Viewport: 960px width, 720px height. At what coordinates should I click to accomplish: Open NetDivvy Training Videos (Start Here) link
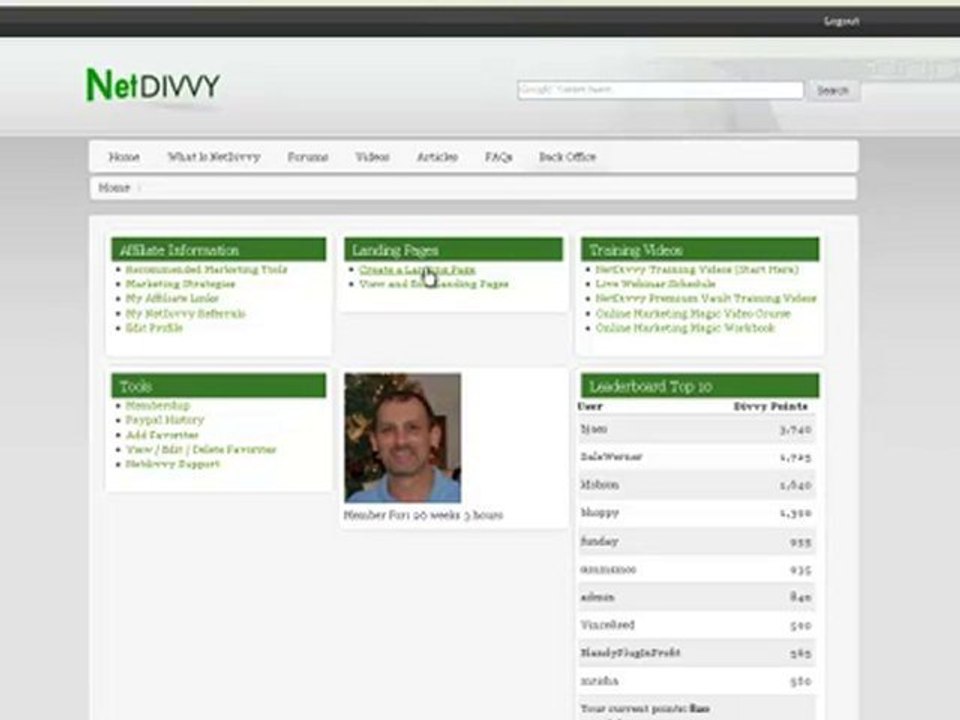(x=697, y=269)
